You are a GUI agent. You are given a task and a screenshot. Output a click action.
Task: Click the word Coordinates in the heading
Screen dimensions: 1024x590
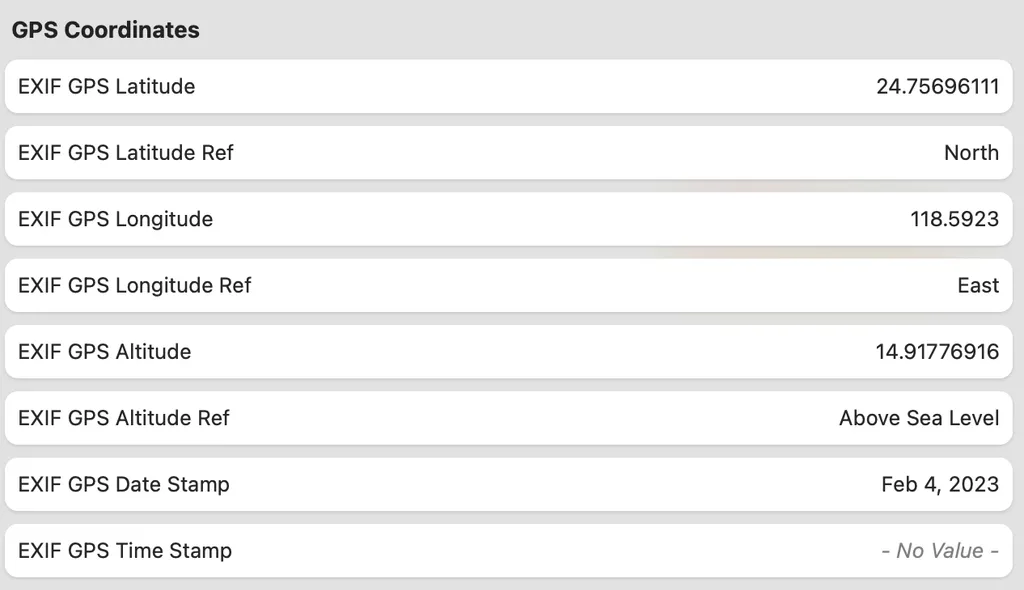[x=132, y=30]
